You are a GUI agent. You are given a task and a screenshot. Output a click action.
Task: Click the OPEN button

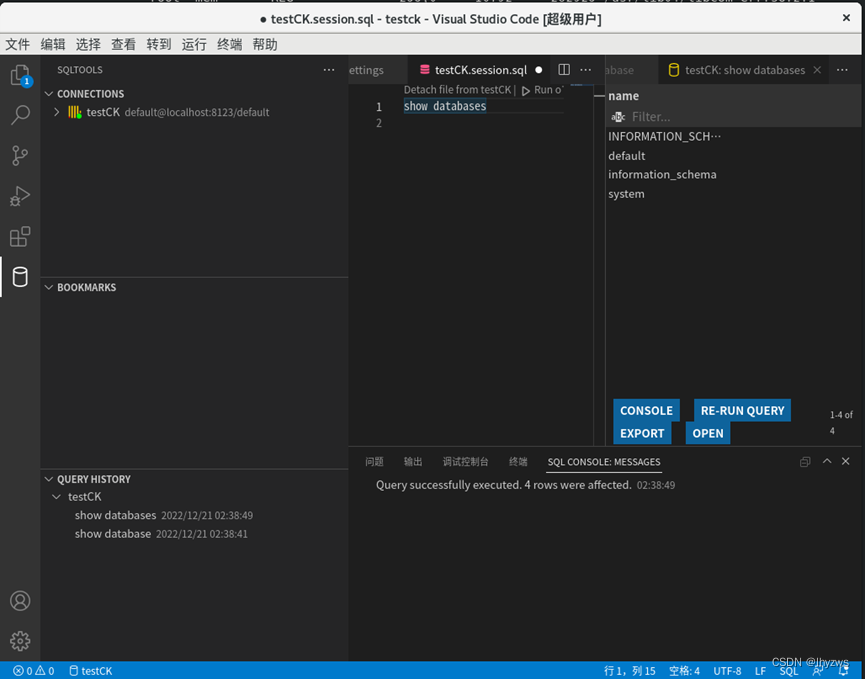point(708,433)
